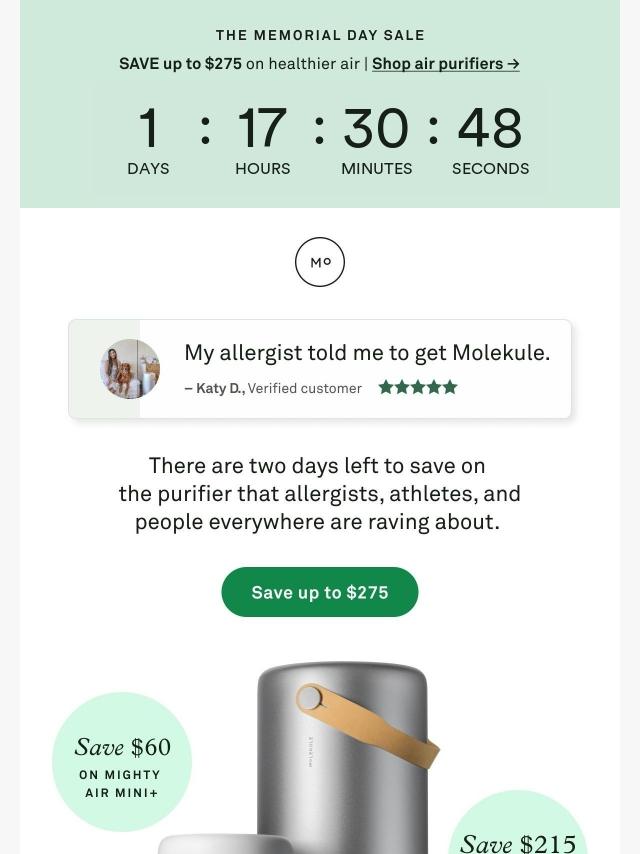
Task: Click the silver air purifier product image
Action: 342,758
